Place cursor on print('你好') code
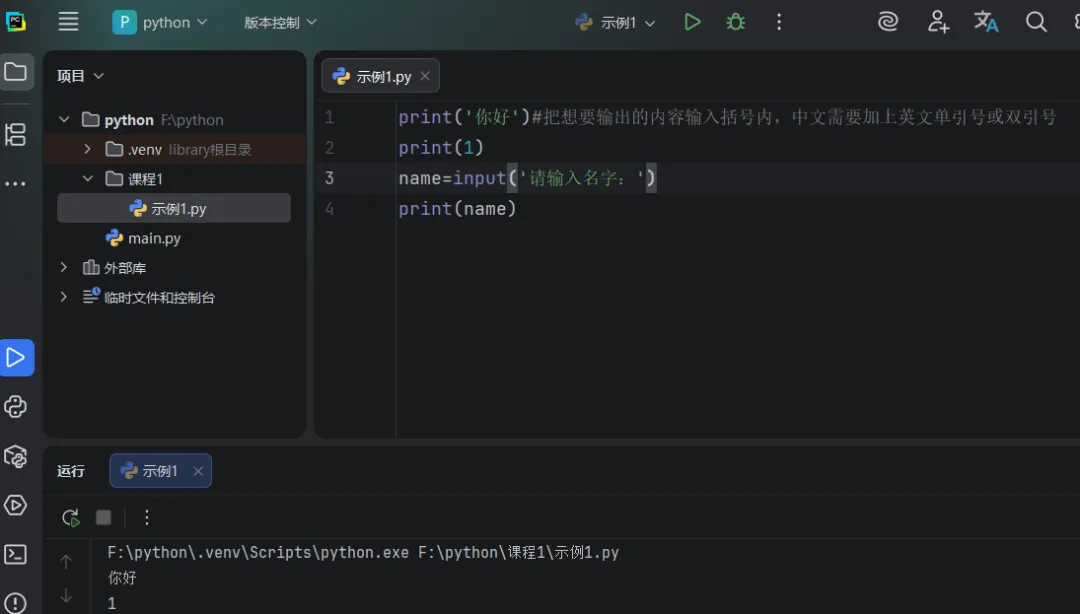Image resolution: width=1080 pixels, height=614 pixels. pos(464,117)
